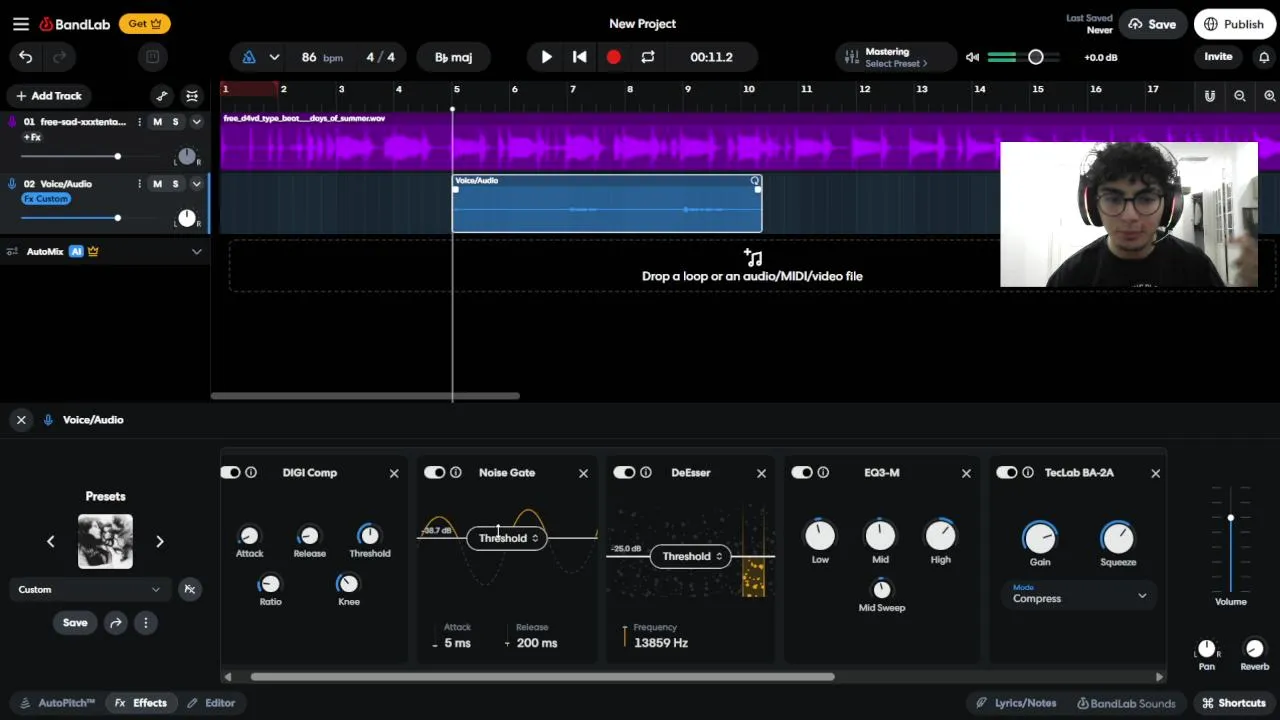Close the Voice/Audio effects panel
The height and width of the screenshot is (720, 1280).
click(21, 420)
